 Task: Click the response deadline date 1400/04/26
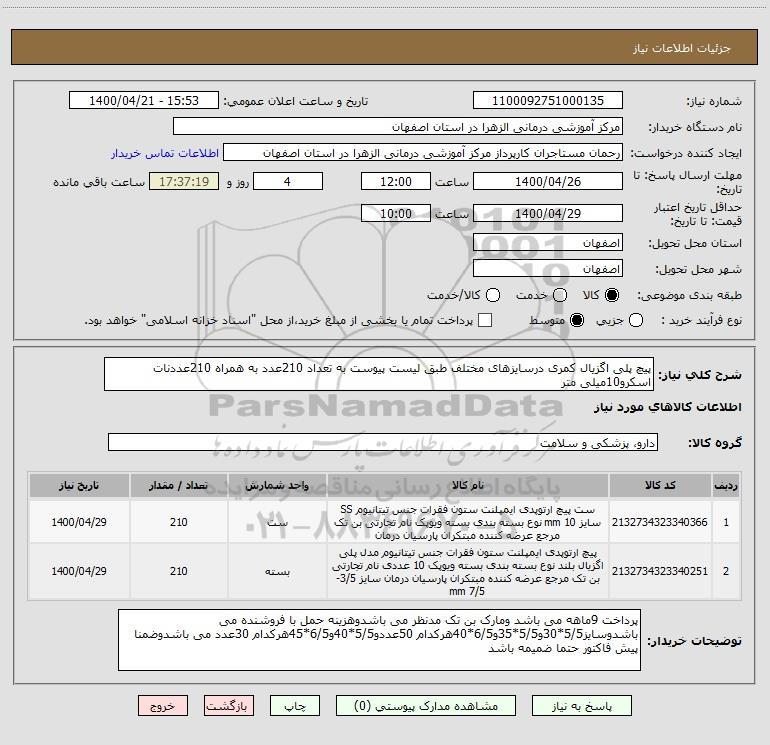click(x=548, y=182)
